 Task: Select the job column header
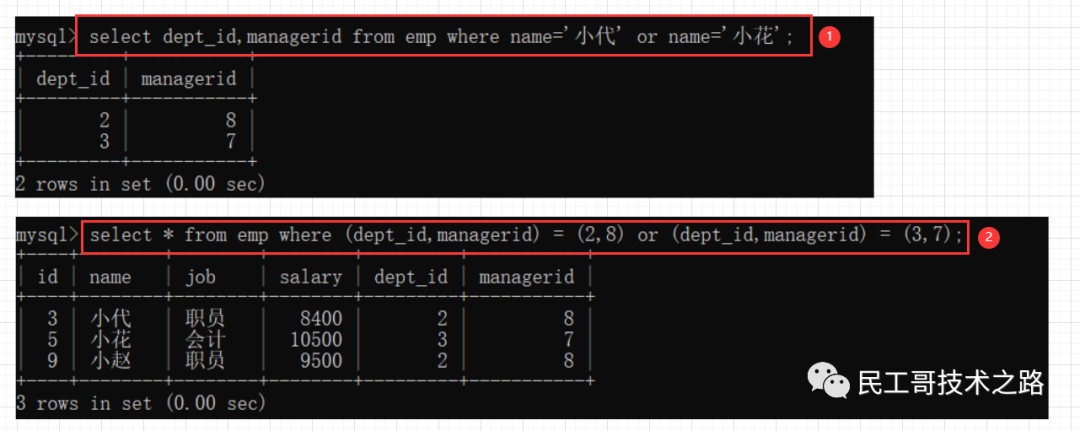click(200, 277)
